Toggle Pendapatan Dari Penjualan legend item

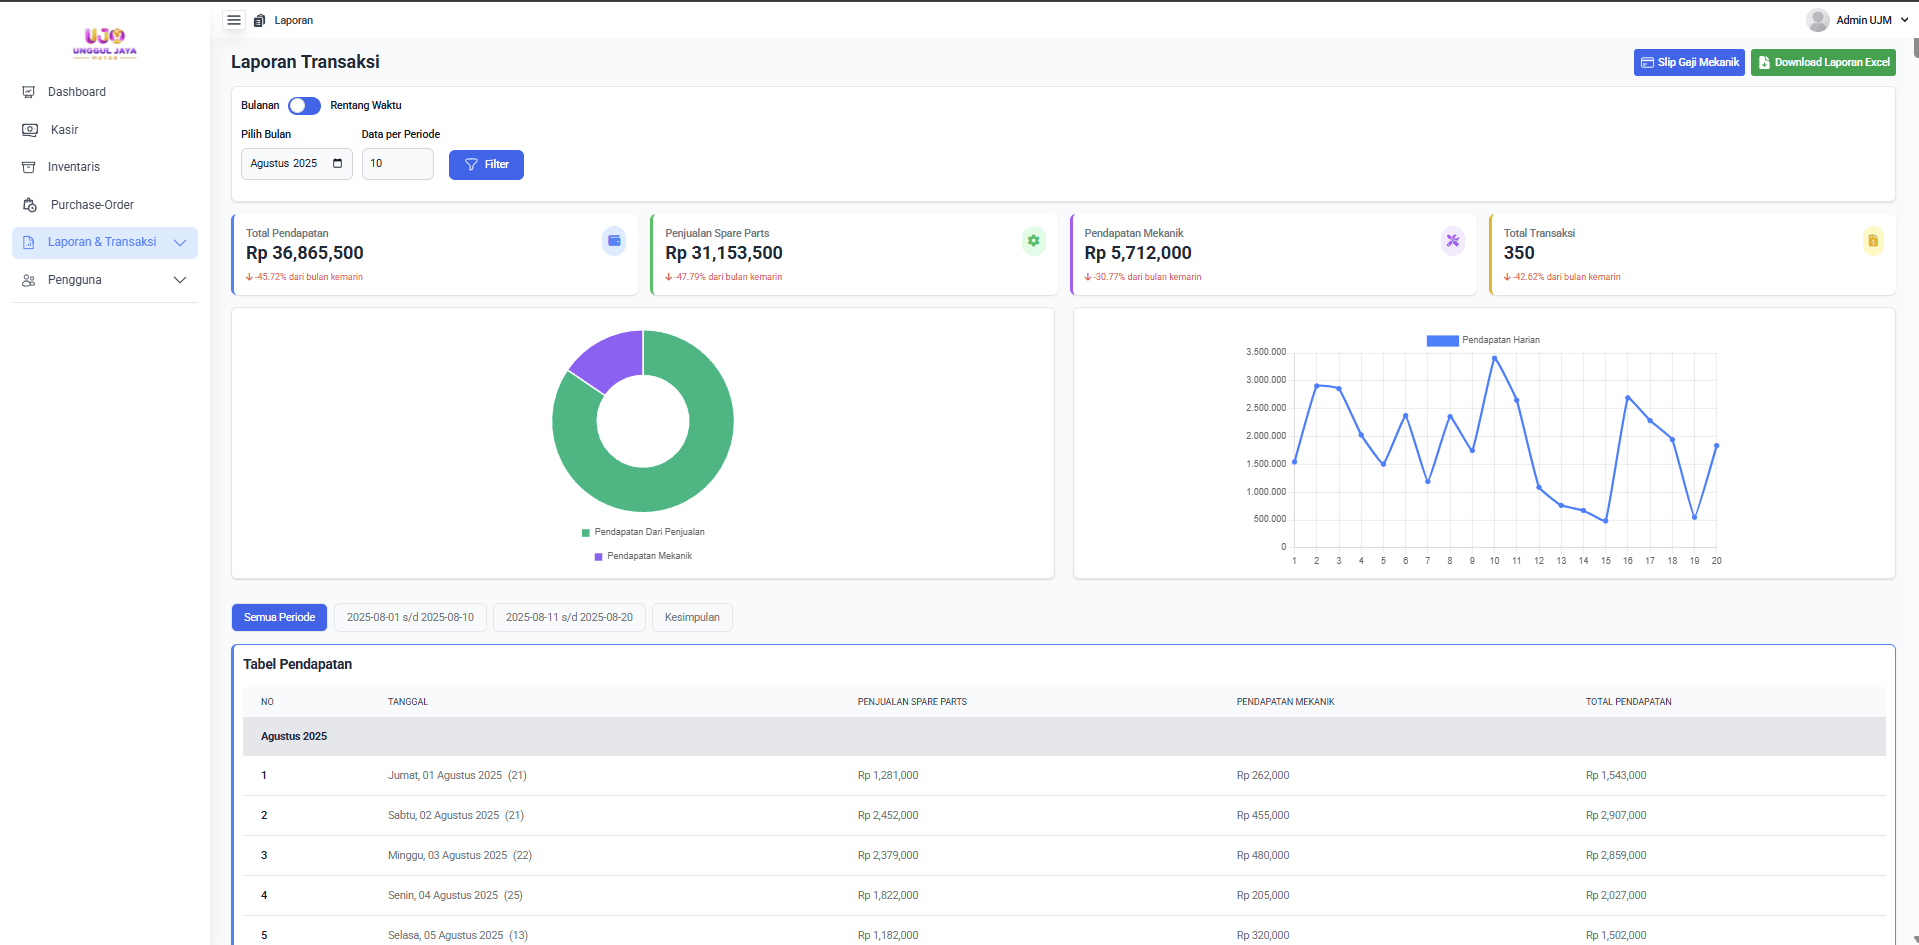coord(643,532)
